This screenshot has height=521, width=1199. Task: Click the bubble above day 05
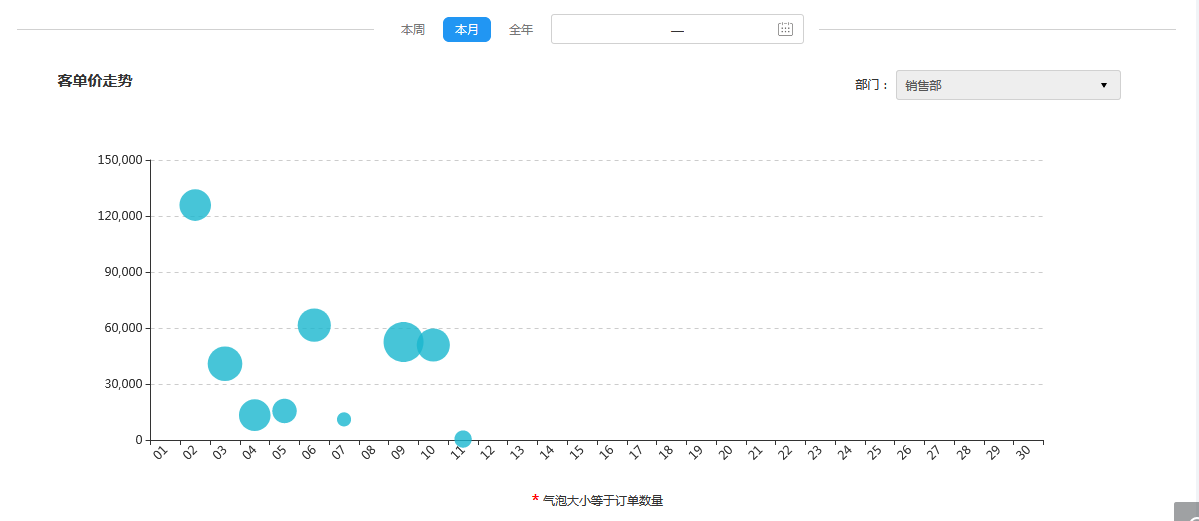284,411
